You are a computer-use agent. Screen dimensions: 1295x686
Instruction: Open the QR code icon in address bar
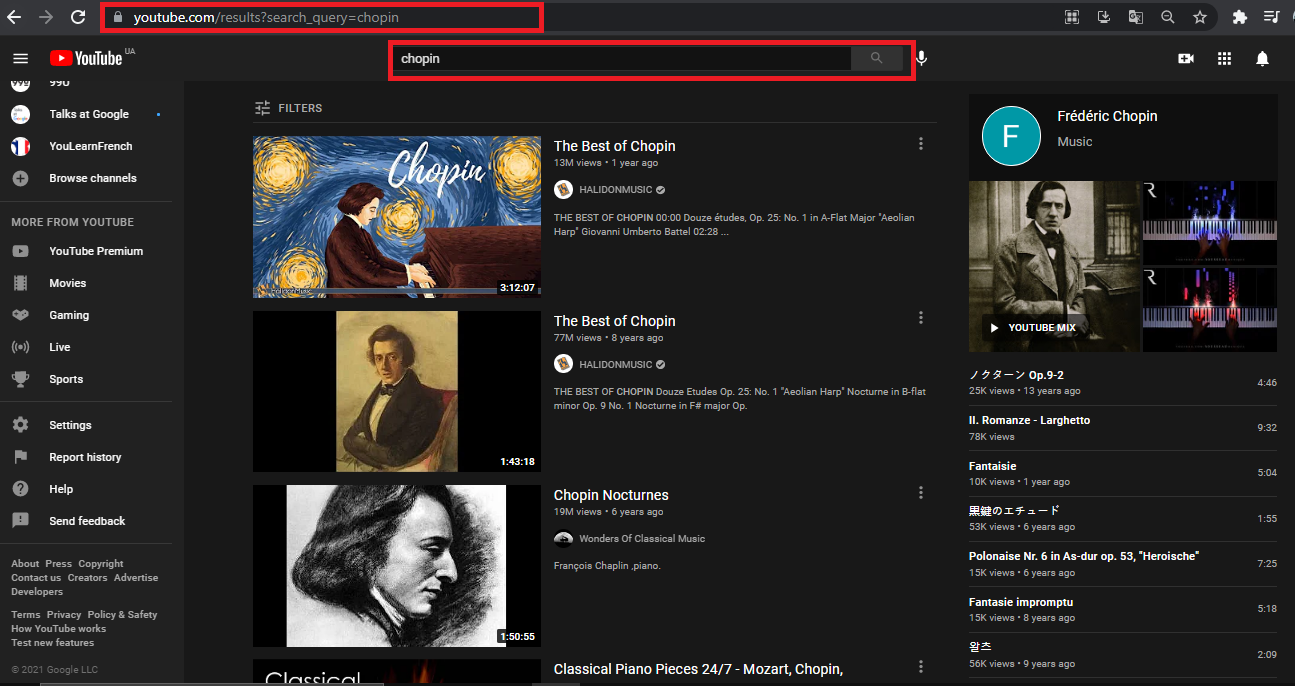coord(1072,17)
